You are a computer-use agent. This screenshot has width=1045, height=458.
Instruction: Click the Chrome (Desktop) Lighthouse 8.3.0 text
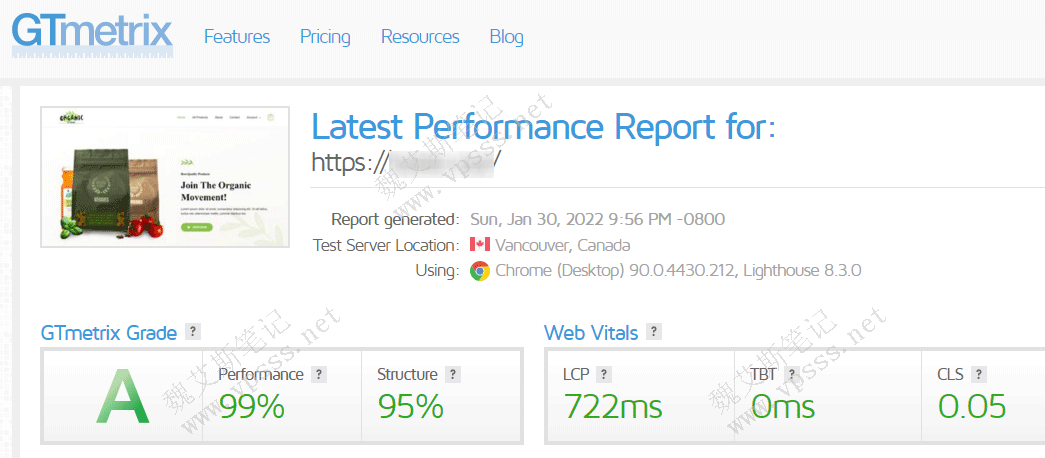[x=678, y=271]
